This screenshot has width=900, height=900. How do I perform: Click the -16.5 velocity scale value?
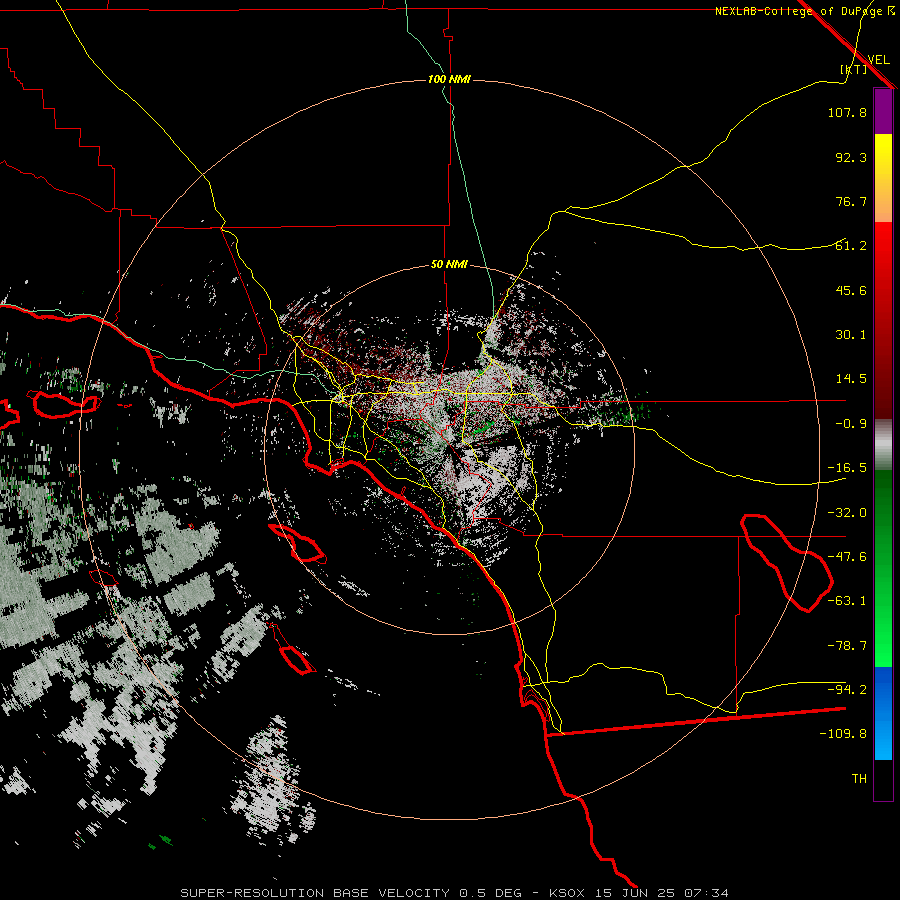[847, 468]
